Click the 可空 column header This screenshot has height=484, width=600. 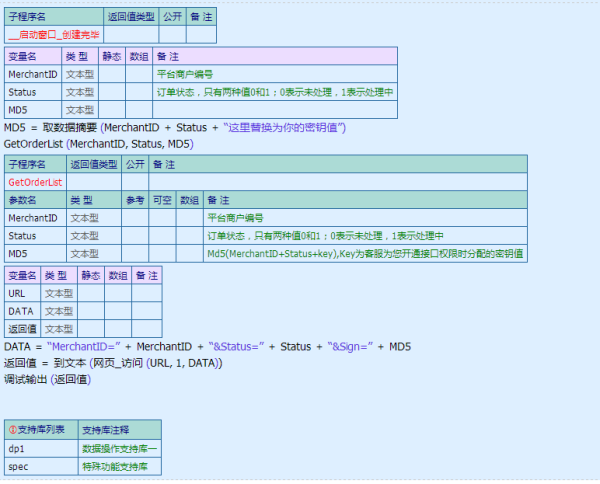click(x=162, y=200)
